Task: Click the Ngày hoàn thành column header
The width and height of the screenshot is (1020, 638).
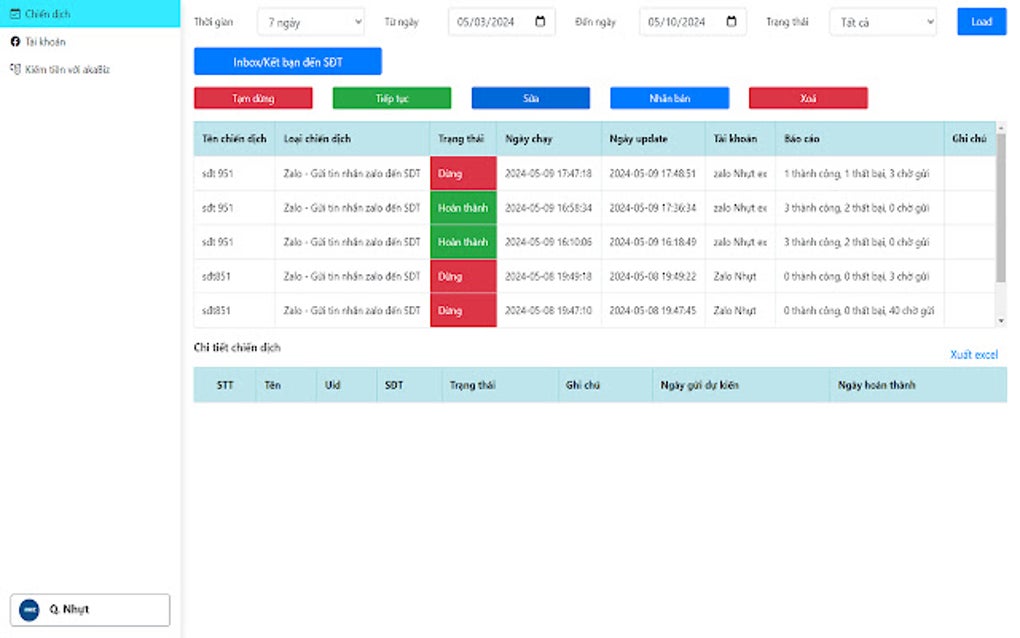Action: 918,385
